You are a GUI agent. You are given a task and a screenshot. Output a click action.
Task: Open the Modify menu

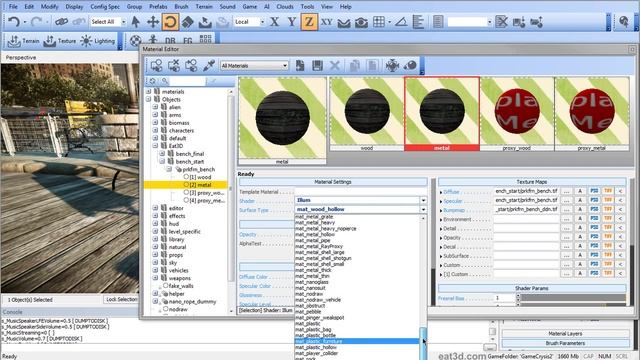[49, 7]
